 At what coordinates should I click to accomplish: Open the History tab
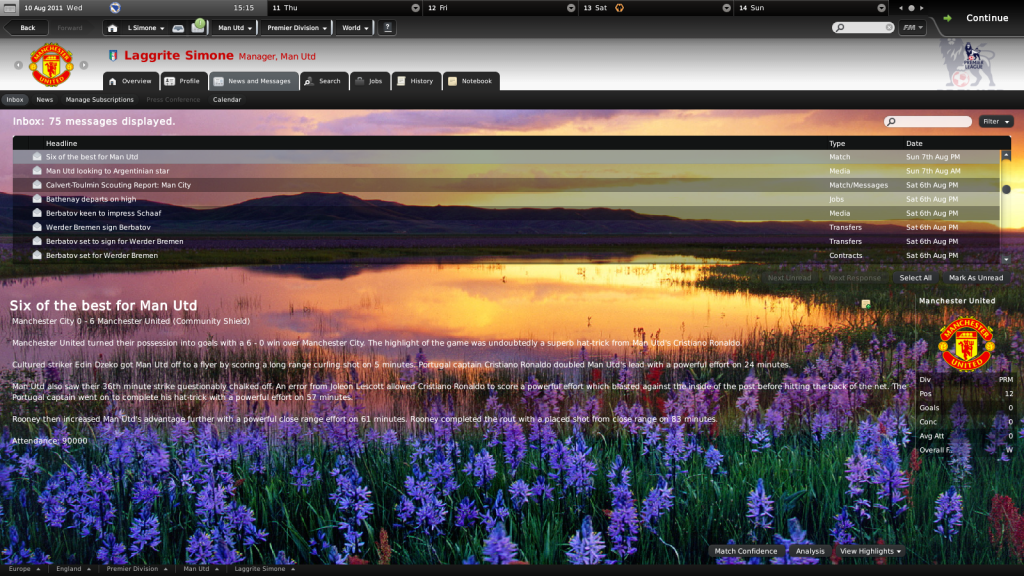point(416,81)
